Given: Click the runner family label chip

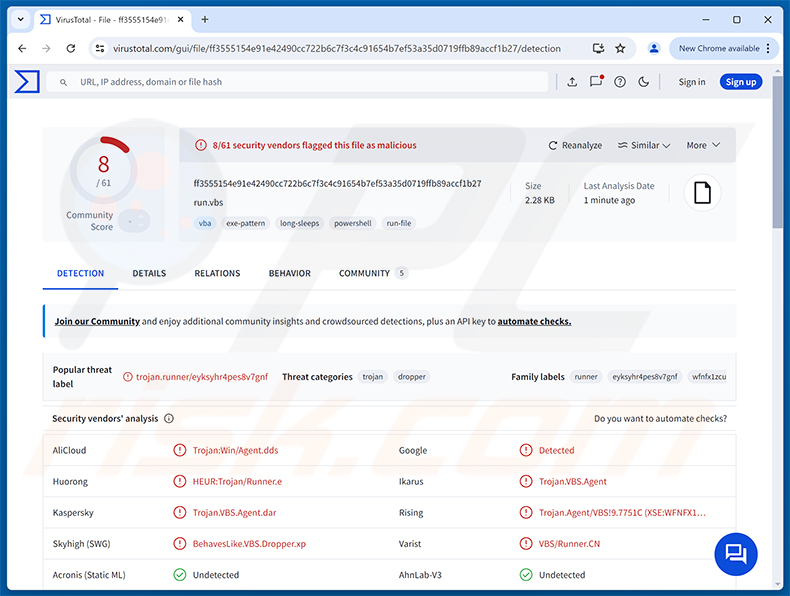Looking at the screenshot, I should pos(586,377).
